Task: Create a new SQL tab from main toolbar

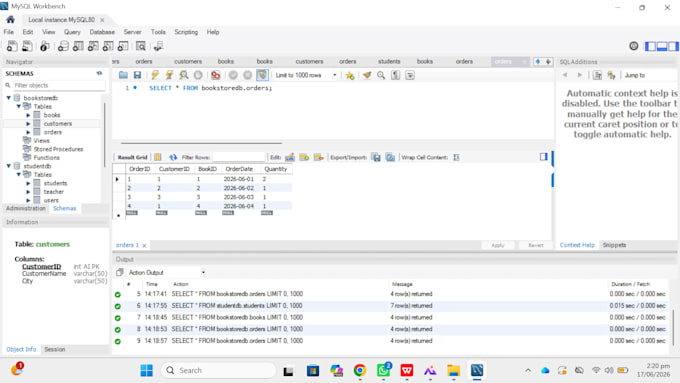Action: (12, 46)
